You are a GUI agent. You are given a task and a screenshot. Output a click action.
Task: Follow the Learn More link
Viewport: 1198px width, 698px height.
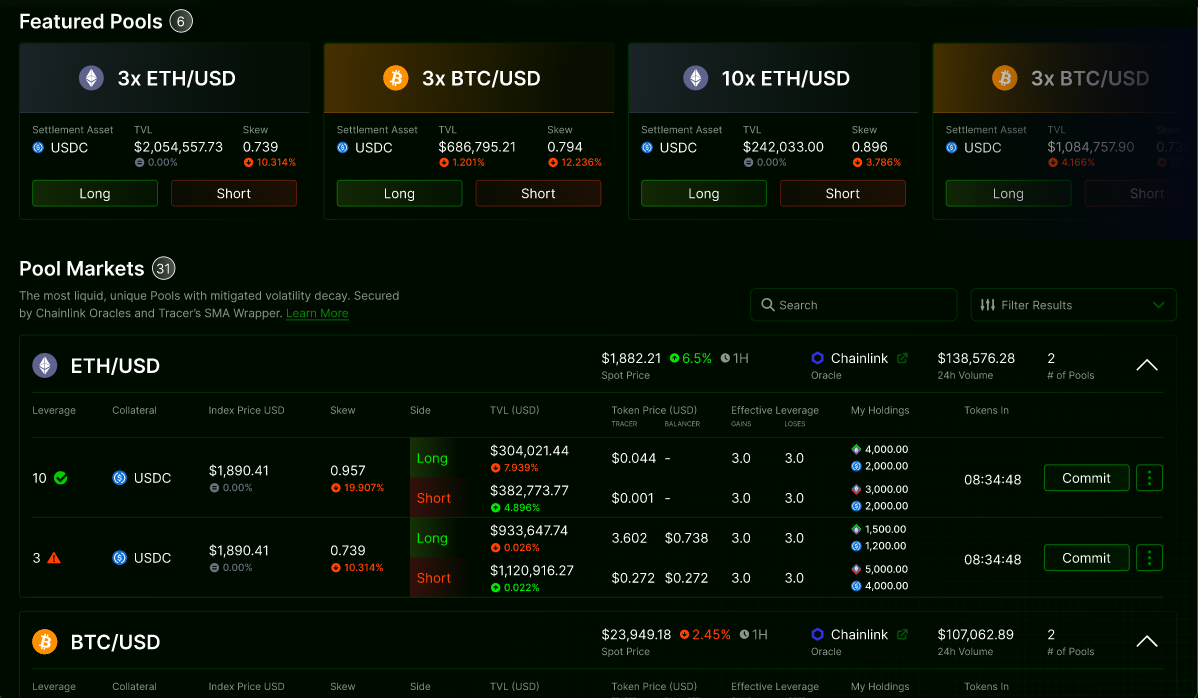317,313
